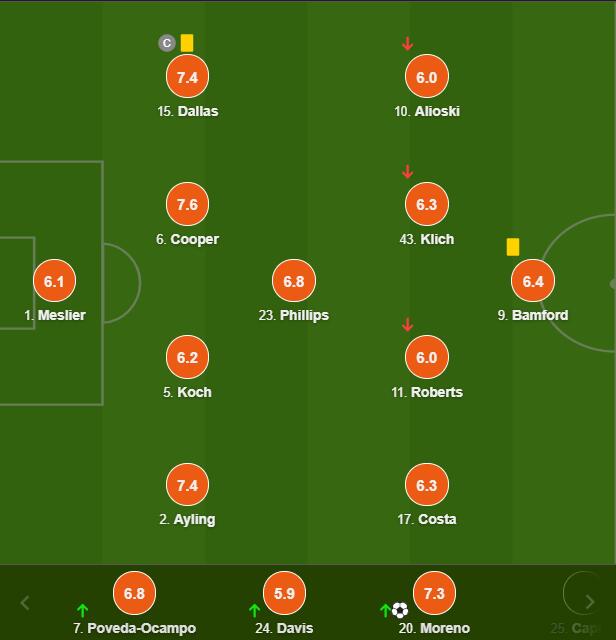Click the red substituted-off arrow above Klich
The height and width of the screenshot is (640, 616).
(407, 171)
